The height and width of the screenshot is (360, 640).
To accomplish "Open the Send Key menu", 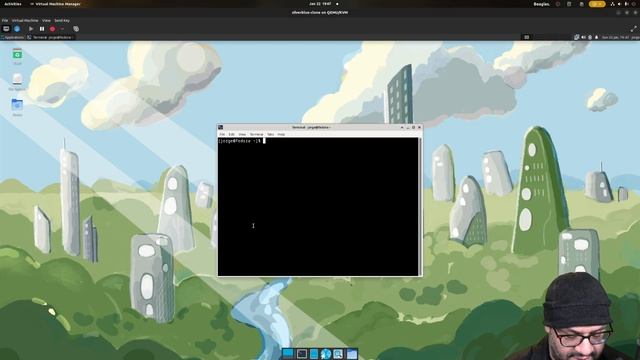I will click(x=62, y=20).
